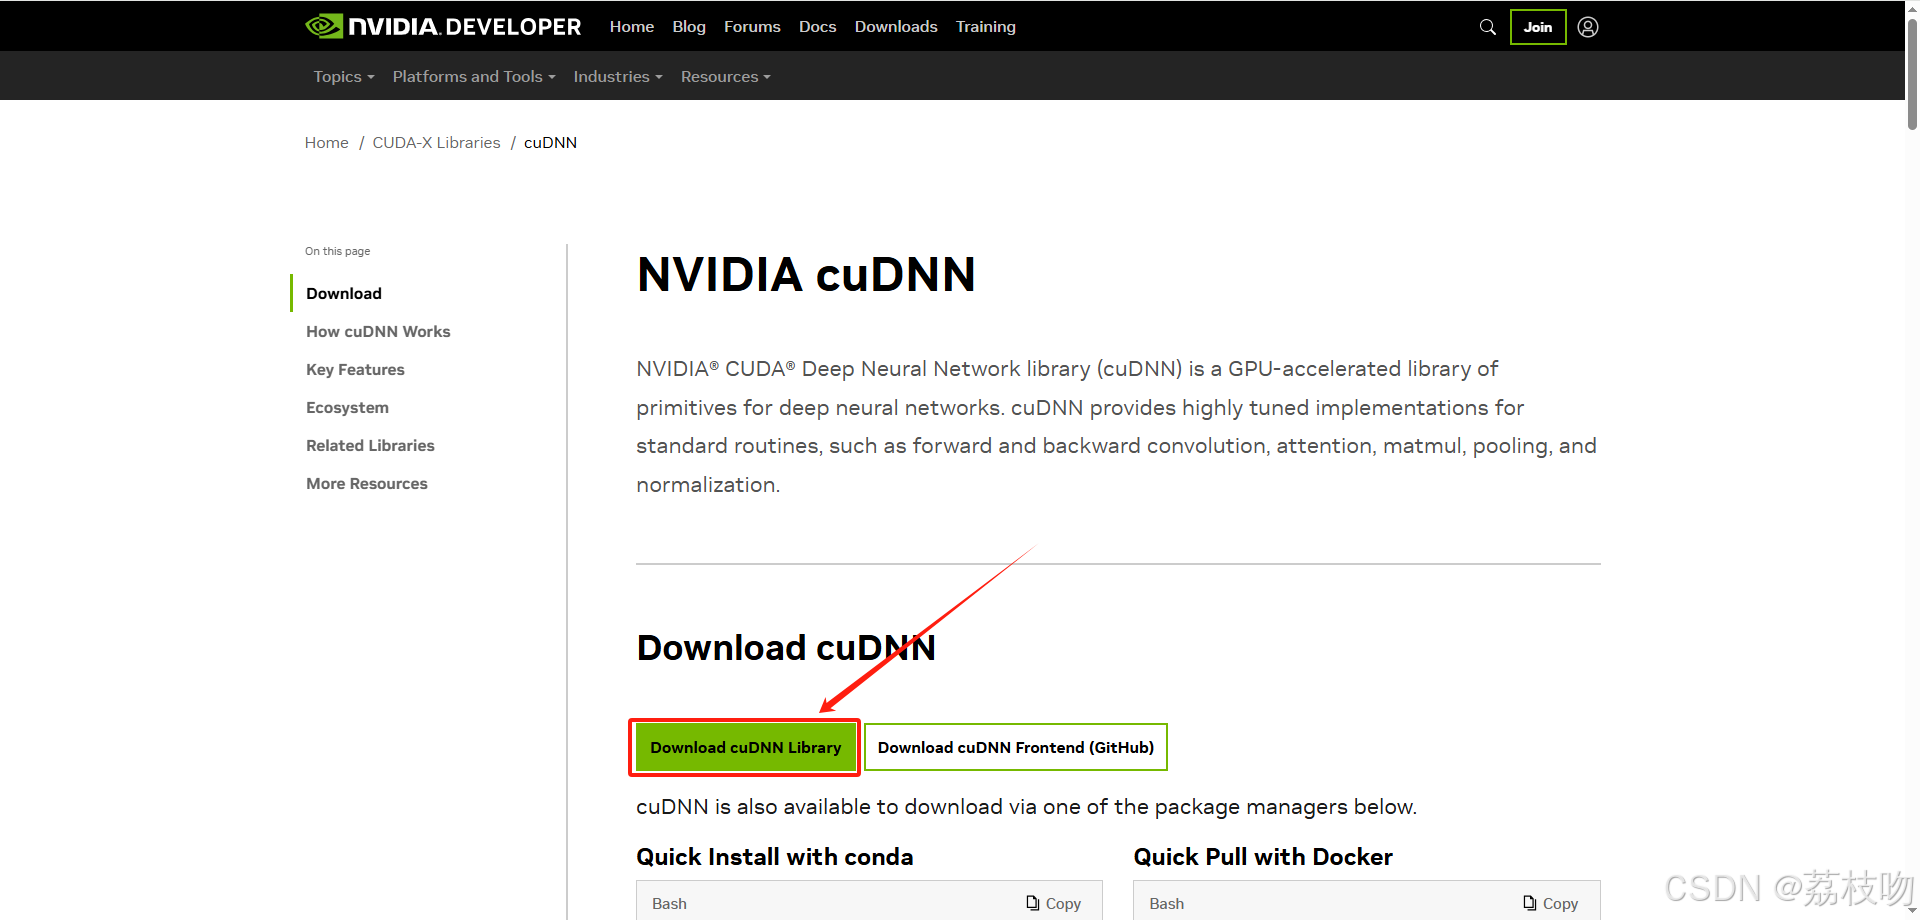Jump to Key Features section
Image resolution: width=1920 pixels, height=920 pixels.
click(x=355, y=369)
